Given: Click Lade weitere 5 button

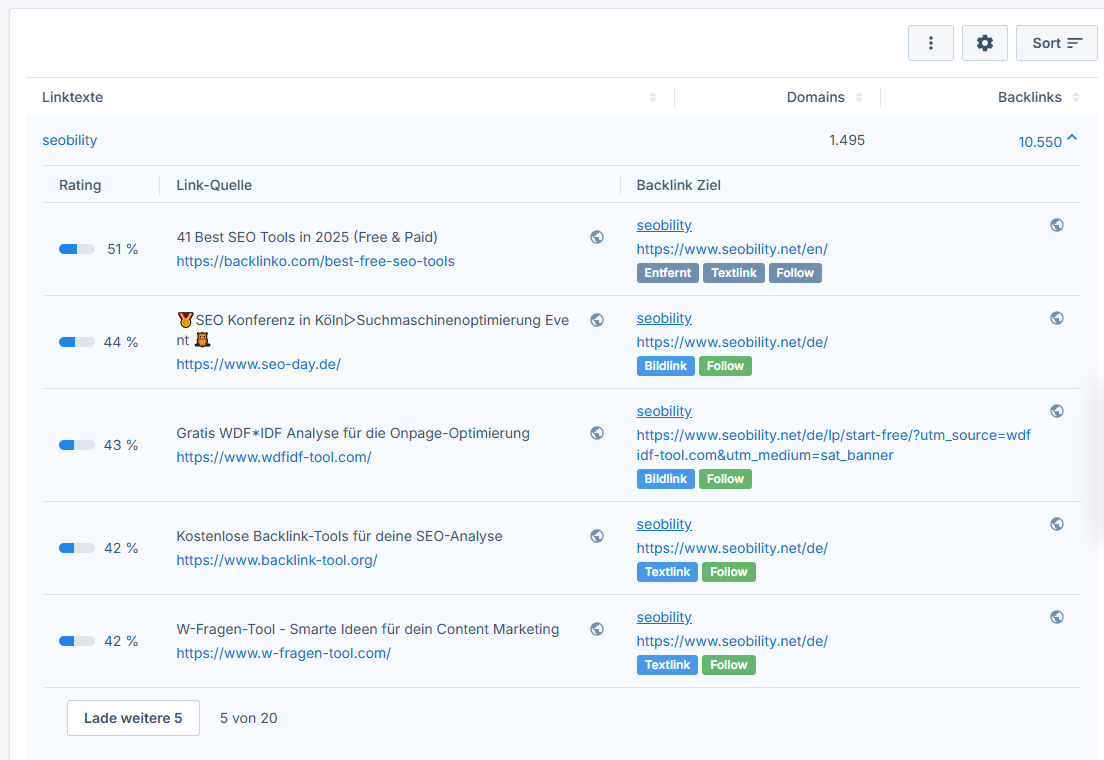Looking at the screenshot, I should click(x=133, y=718).
